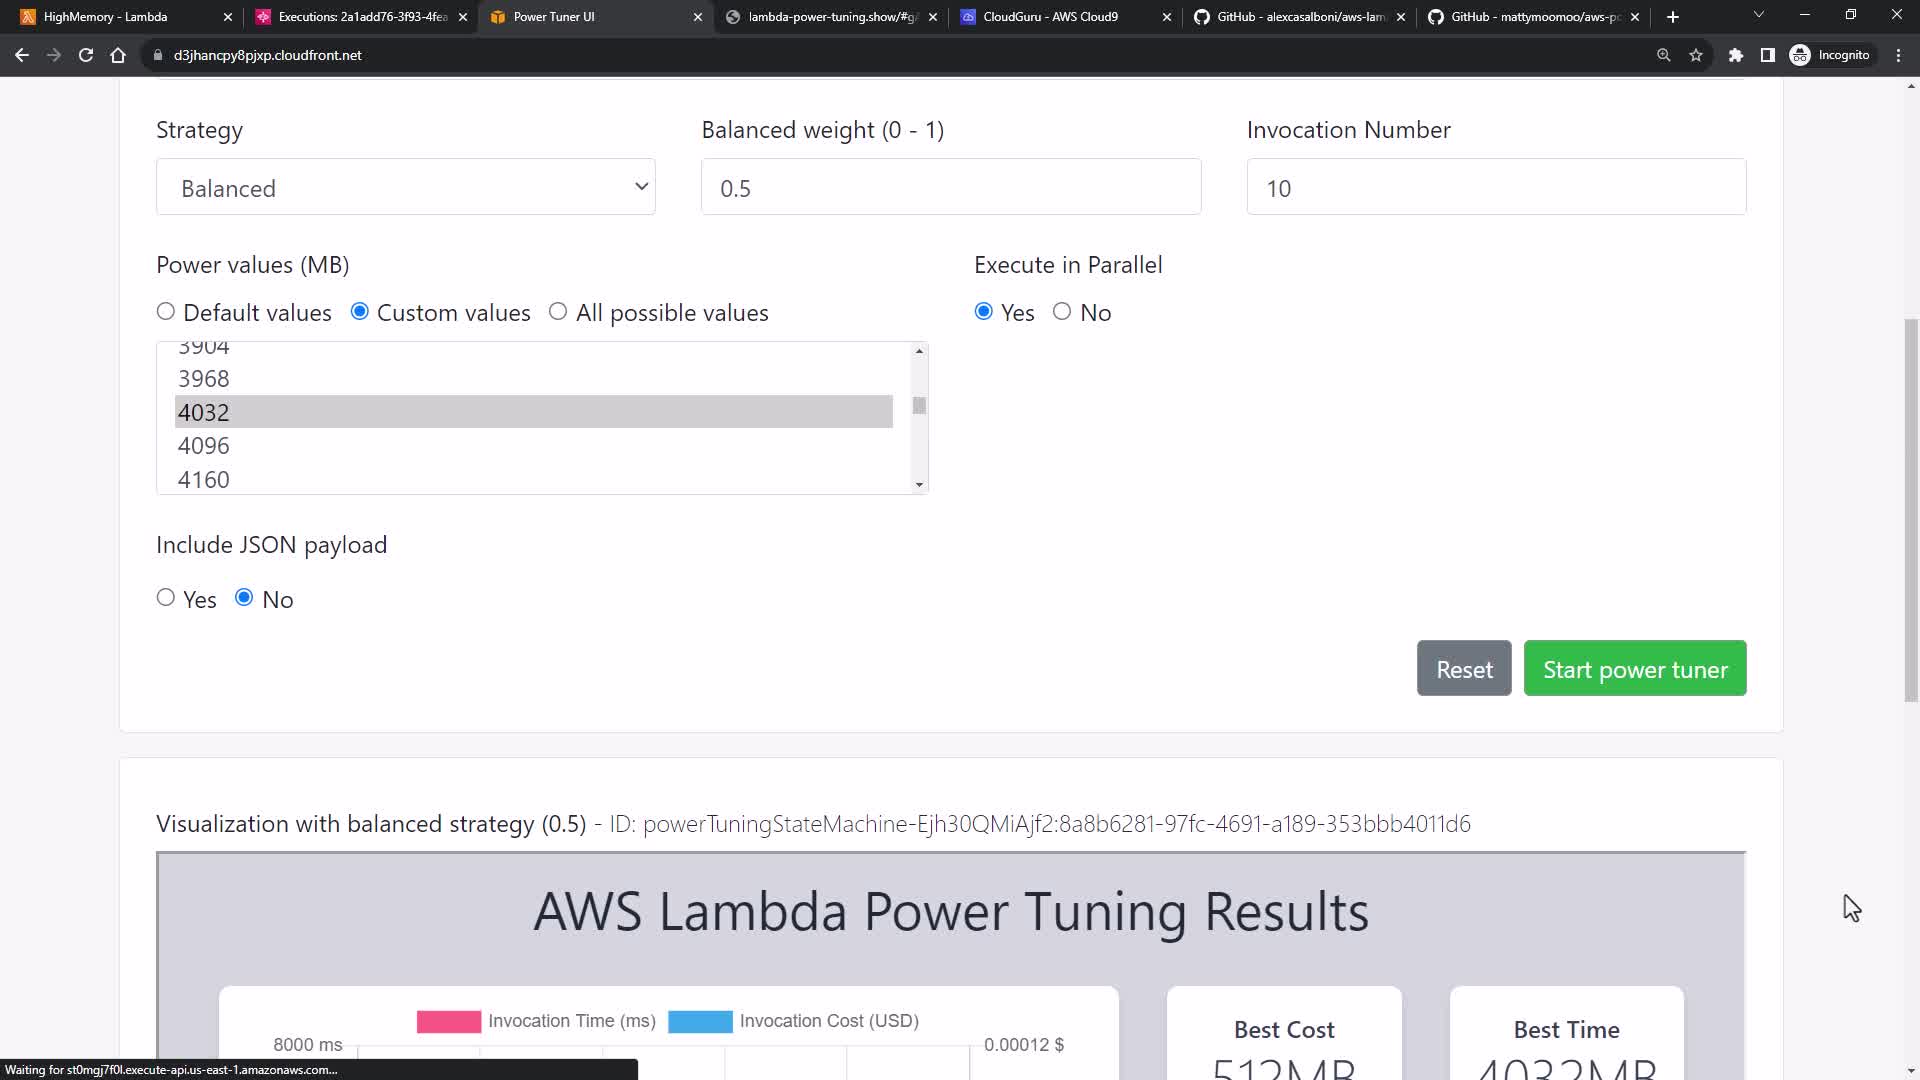Screen dimensions: 1920x1080
Task: Bookmark this page with star icon
Action: coord(1696,55)
